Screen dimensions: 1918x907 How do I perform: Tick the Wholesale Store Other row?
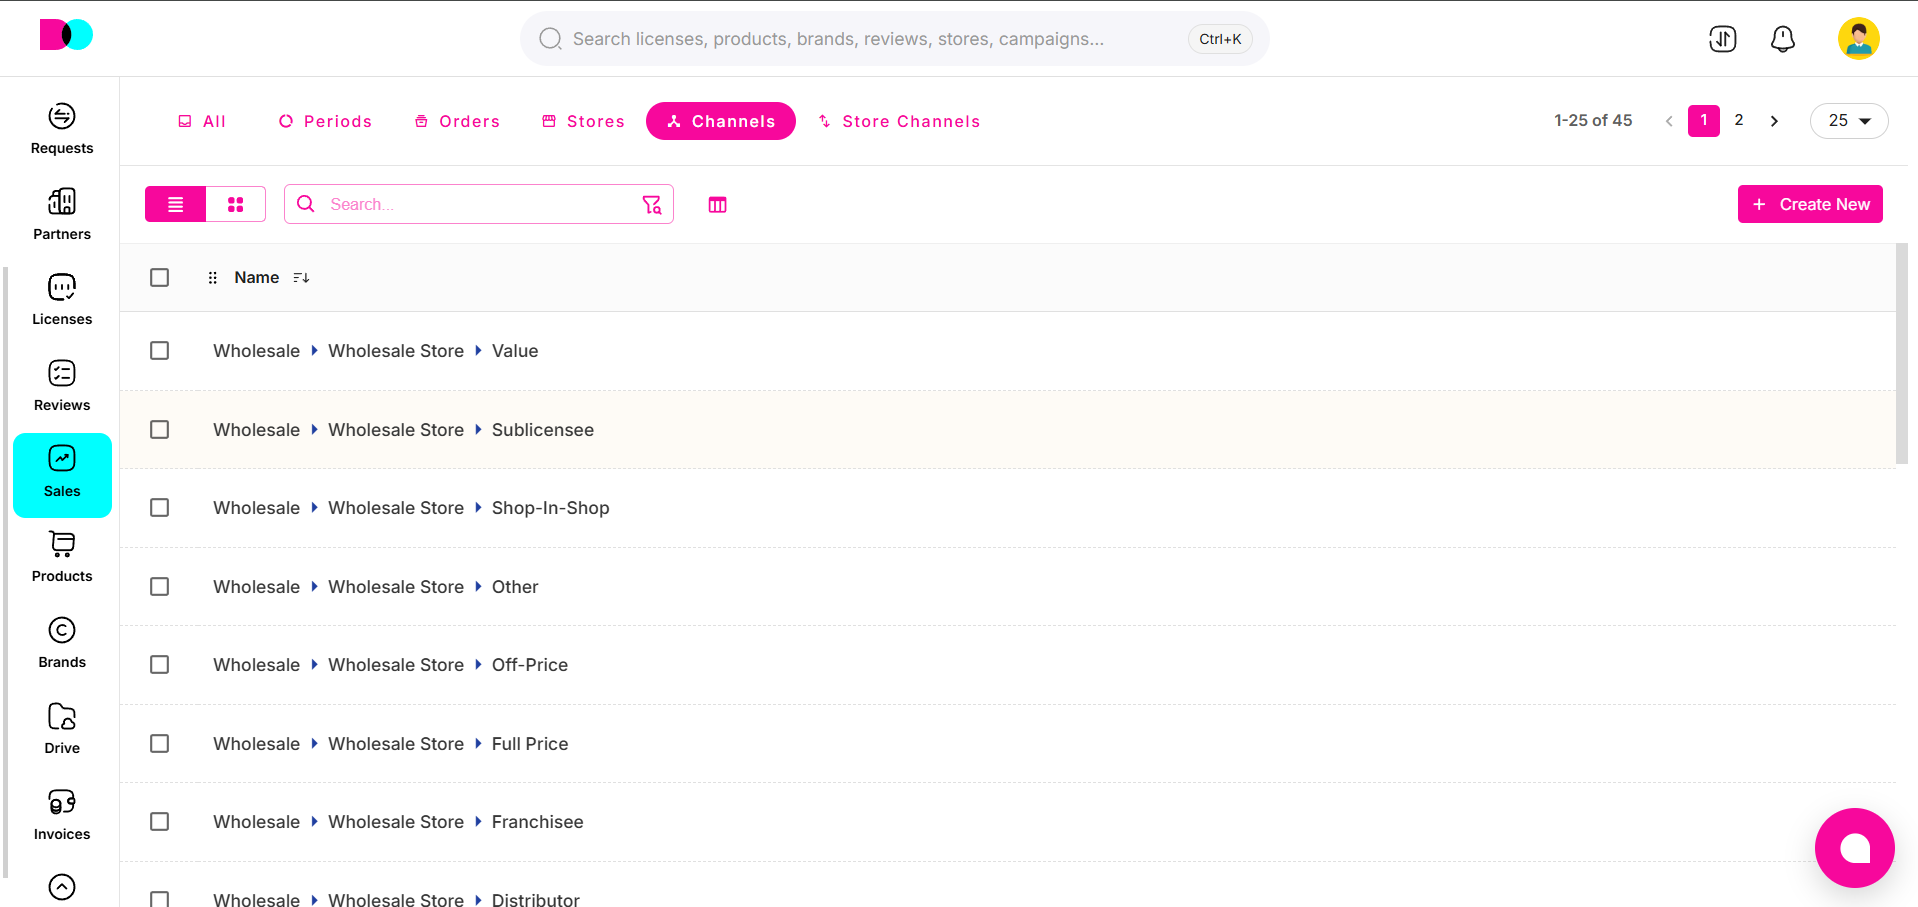(160, 587)
